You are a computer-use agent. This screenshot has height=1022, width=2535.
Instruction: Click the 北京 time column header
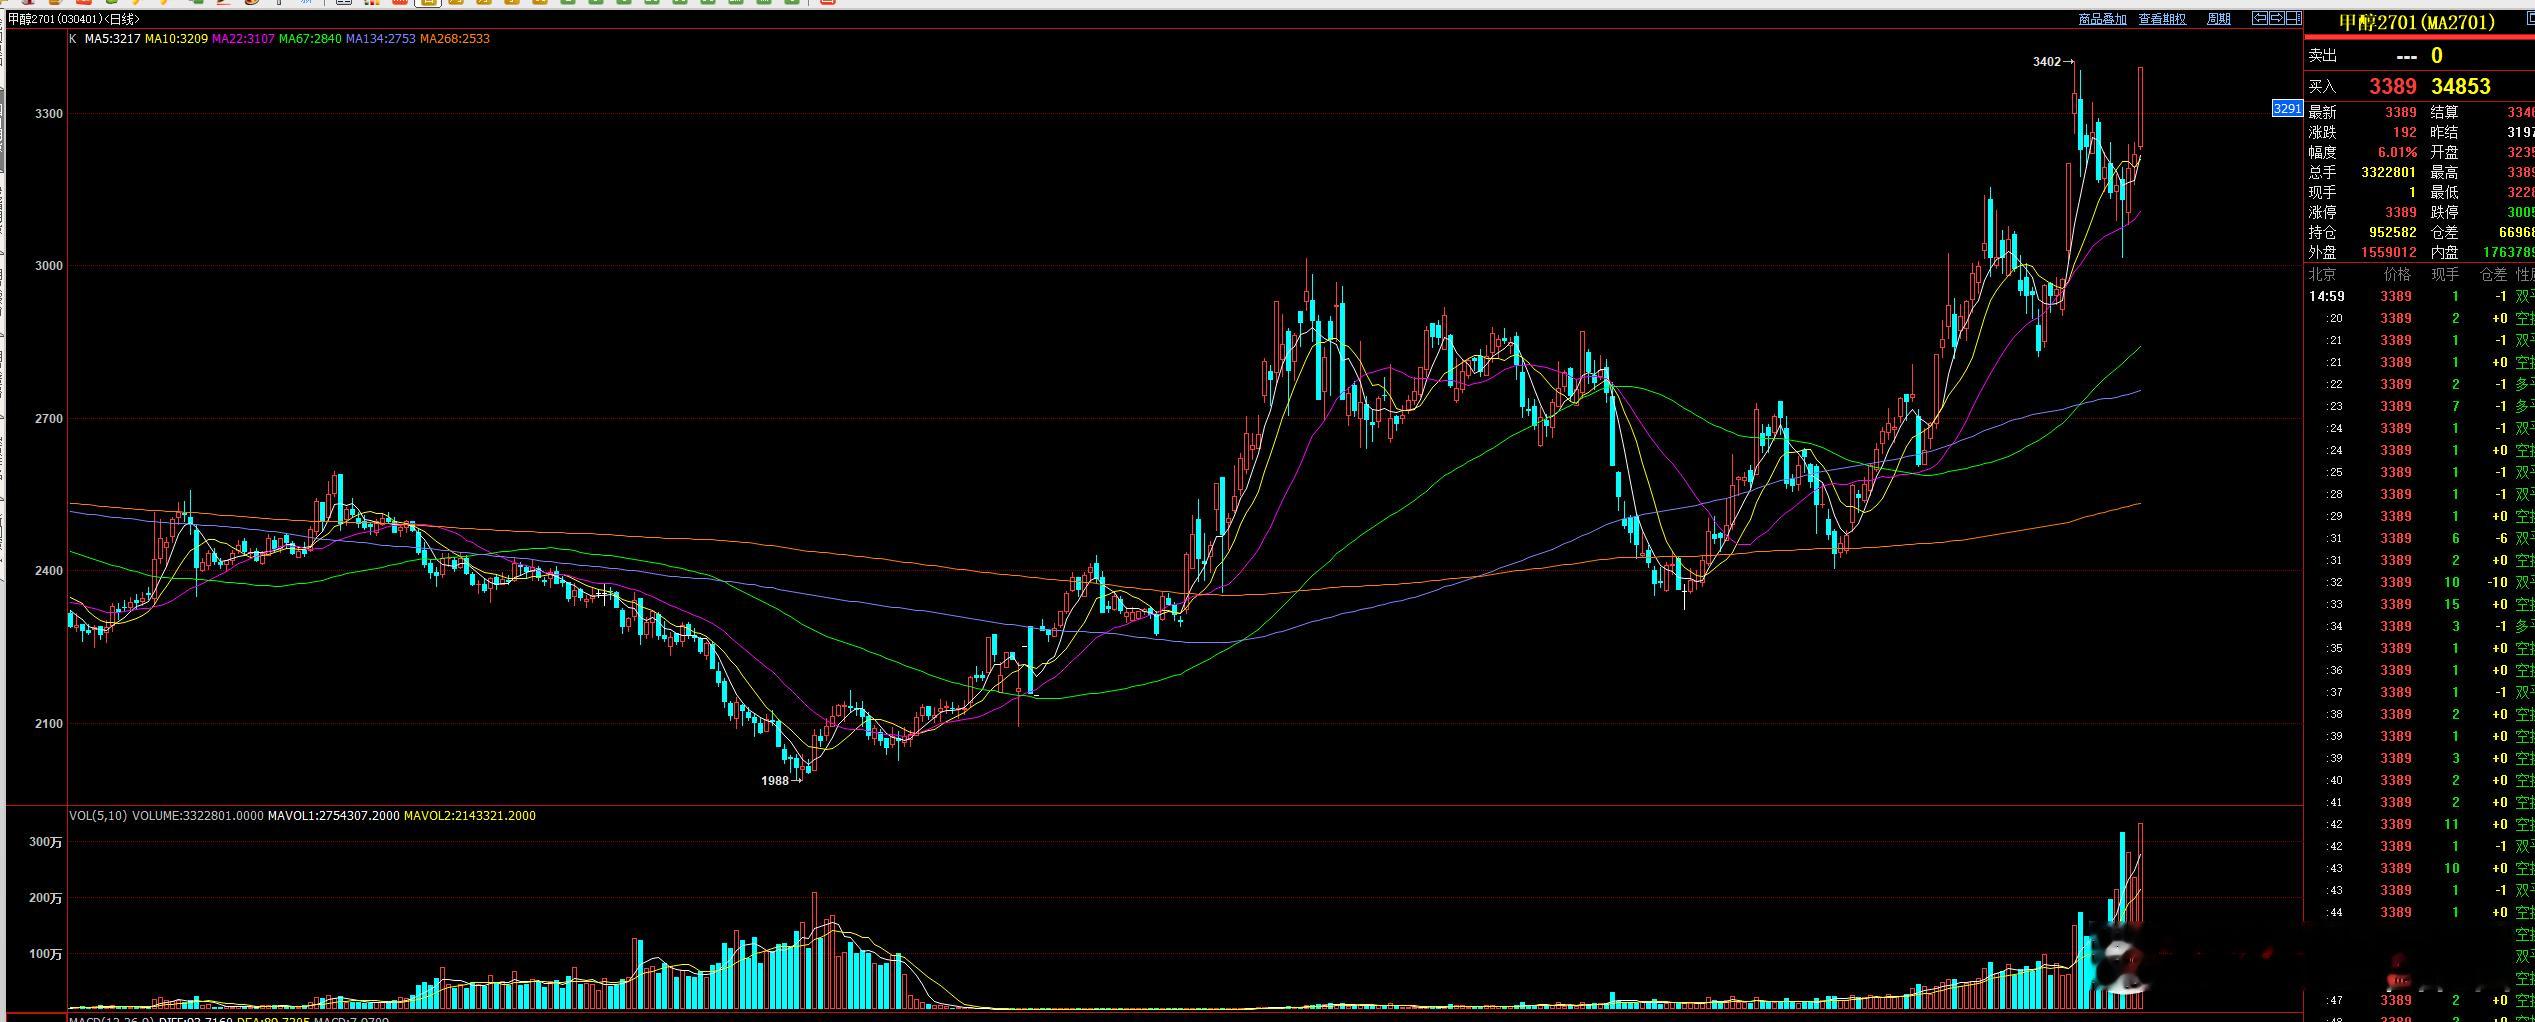click(x=2323, y=274)
